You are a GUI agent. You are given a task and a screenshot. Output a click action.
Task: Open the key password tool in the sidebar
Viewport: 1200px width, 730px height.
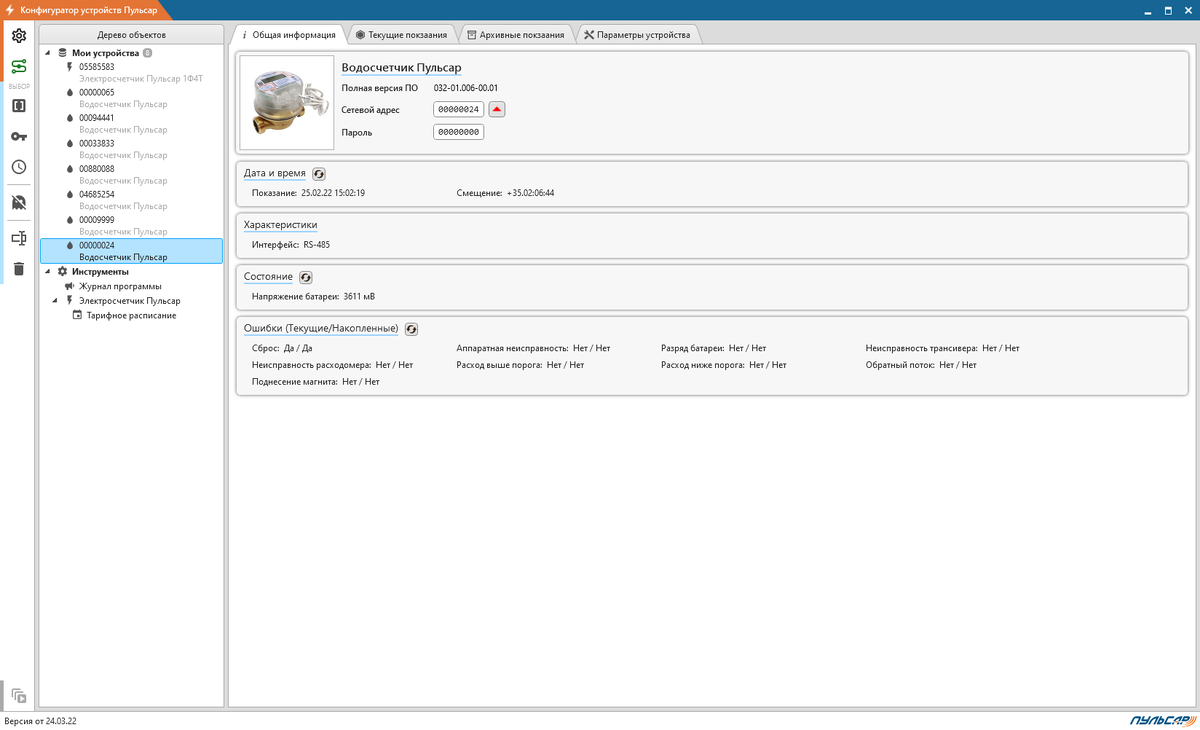pos(18,136)
